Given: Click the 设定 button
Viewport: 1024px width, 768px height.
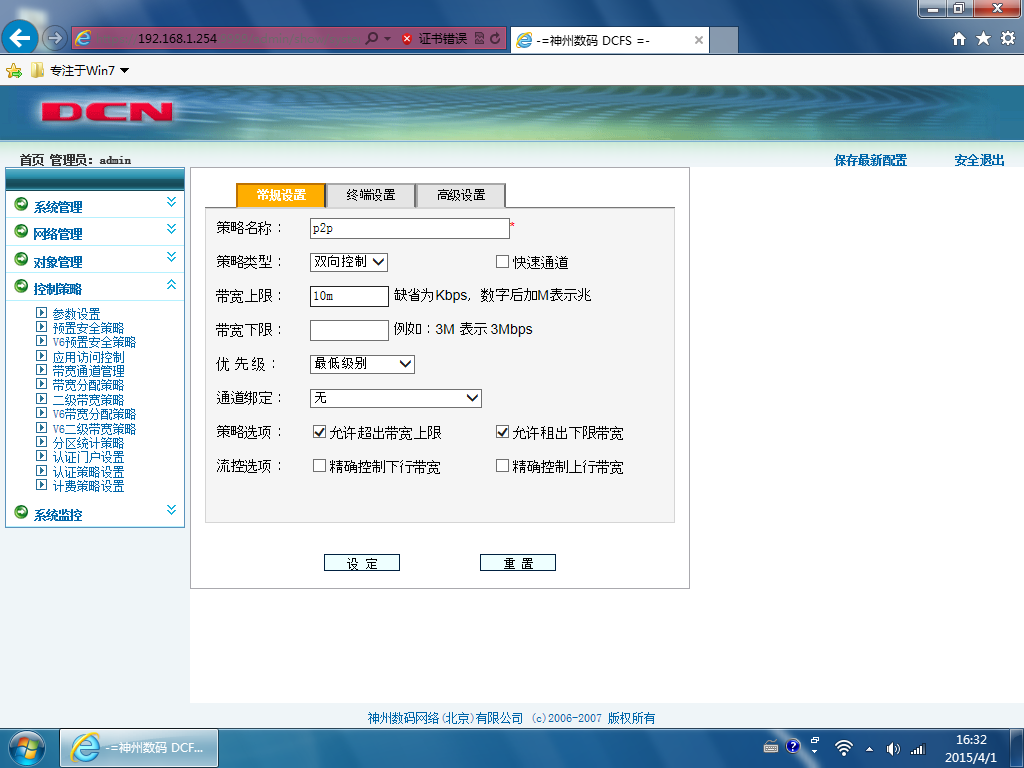Looking at the screenshot, I should point(362,563).
